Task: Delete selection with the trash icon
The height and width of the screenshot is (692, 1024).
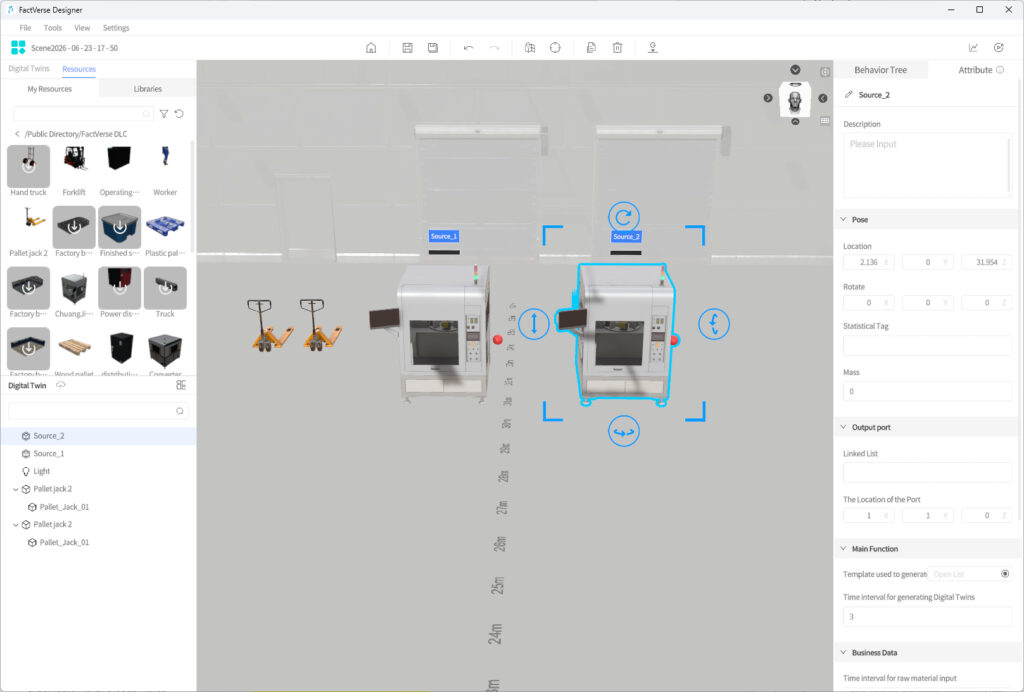Action: tap(617, 48)
